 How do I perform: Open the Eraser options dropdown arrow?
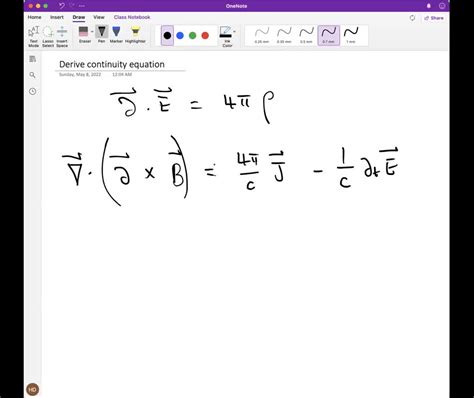(x=92, y=32)
